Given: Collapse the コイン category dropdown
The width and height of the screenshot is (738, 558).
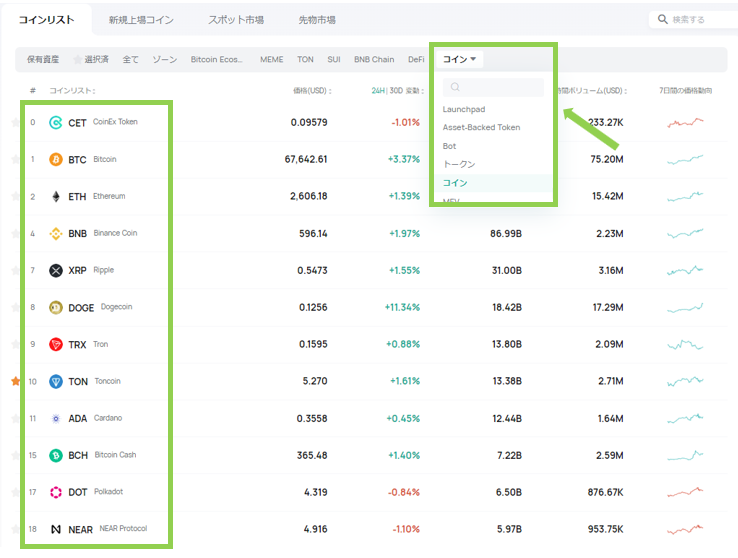Looking at the screenshot, I should coord(459,59).
